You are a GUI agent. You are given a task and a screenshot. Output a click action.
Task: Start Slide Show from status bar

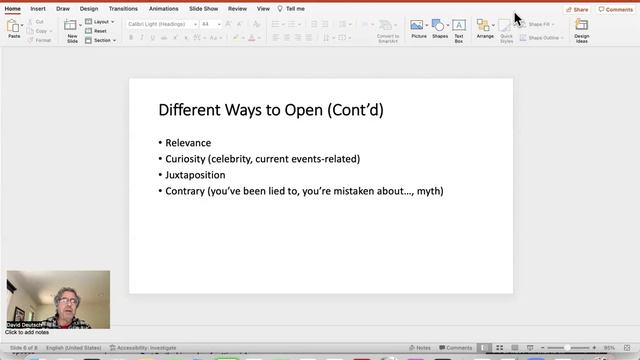coord(530,348)
